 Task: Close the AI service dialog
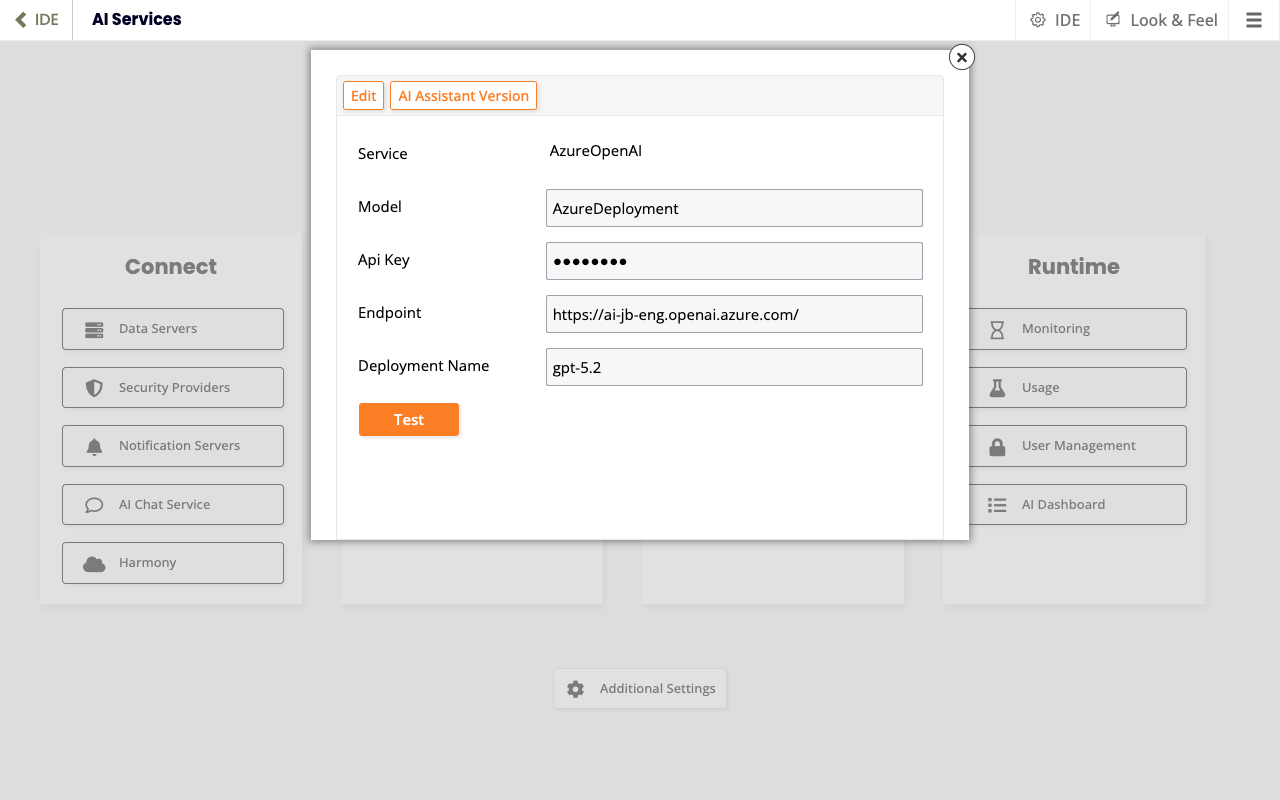click(x=961, y=58)
